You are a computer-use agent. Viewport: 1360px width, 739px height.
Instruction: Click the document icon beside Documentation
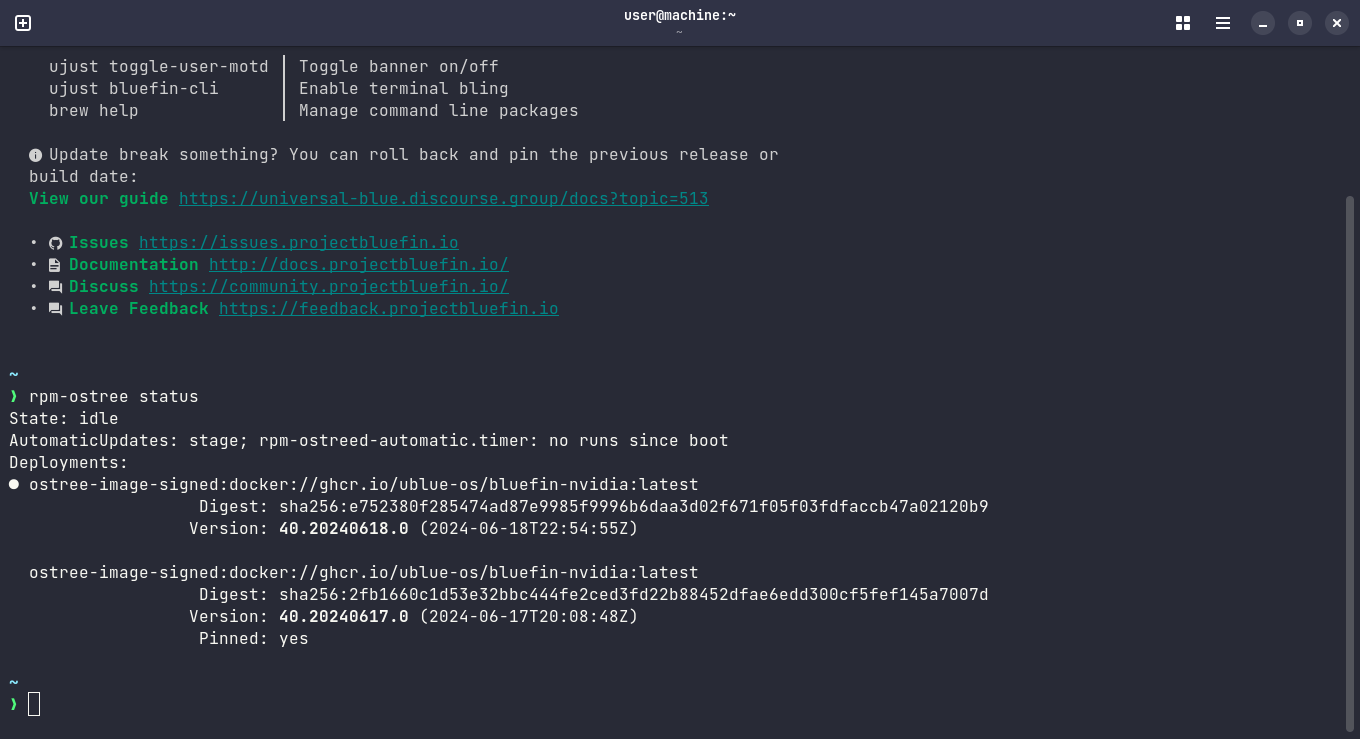coord(55,264)
